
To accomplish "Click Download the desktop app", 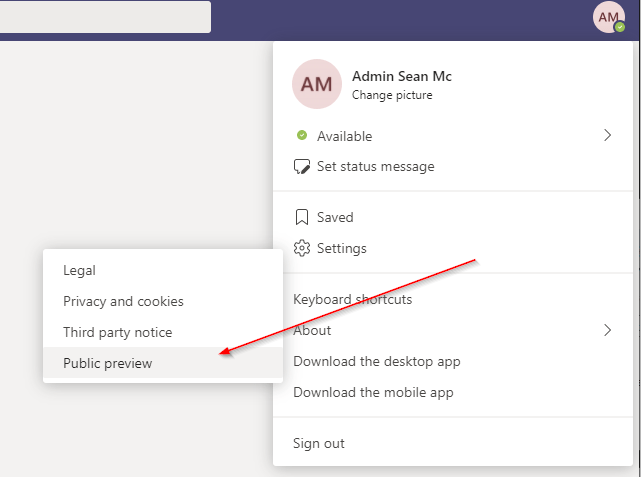I will [x=376, y=361].
